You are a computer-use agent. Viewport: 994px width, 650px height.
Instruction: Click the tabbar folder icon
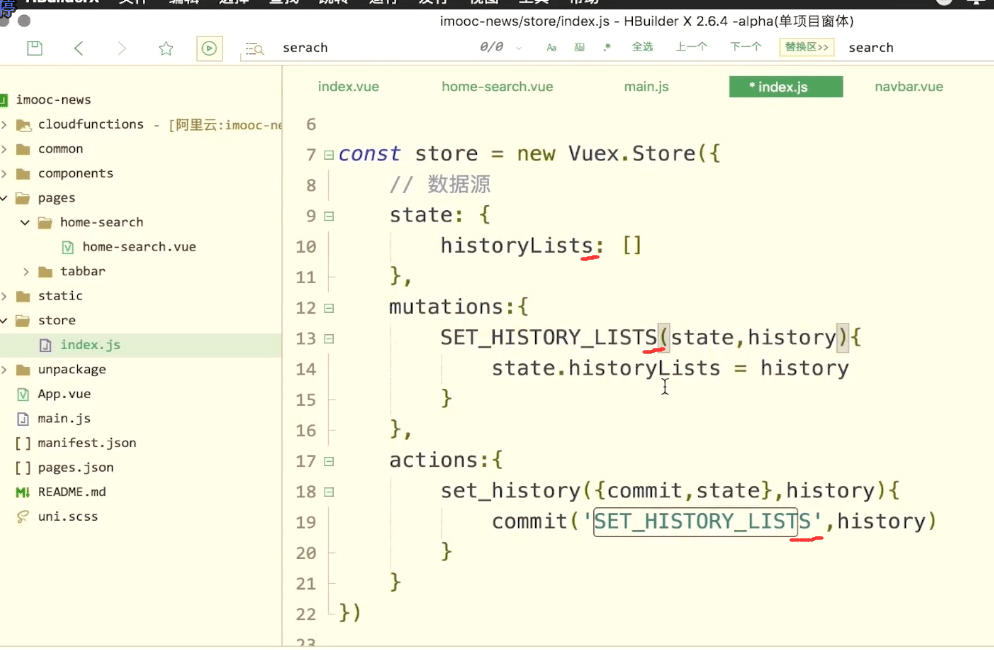pos(45,271)
